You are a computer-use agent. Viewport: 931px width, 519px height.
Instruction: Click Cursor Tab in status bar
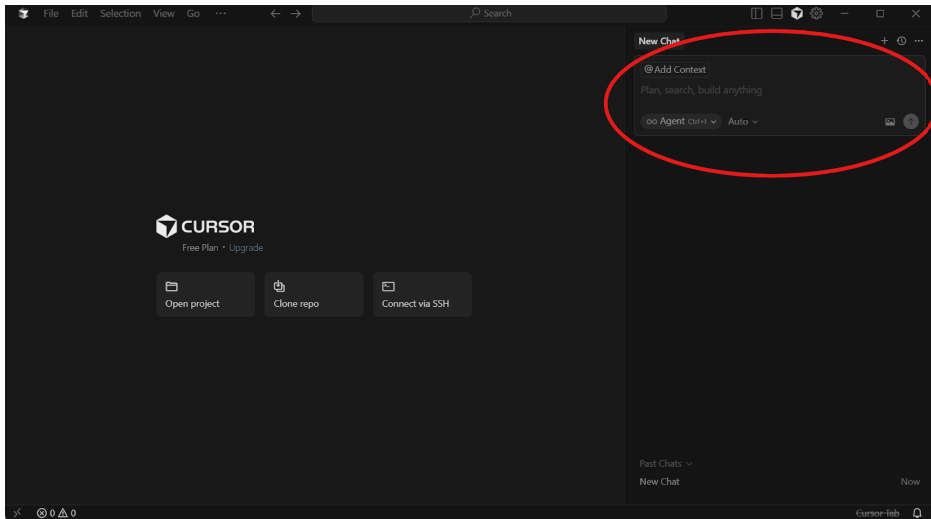pyautogui.click(x=877, y=513)
